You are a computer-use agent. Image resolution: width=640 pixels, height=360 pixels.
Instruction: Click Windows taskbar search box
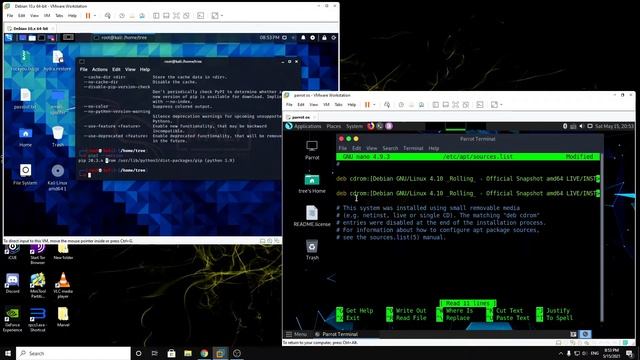[x=73, y=353]
